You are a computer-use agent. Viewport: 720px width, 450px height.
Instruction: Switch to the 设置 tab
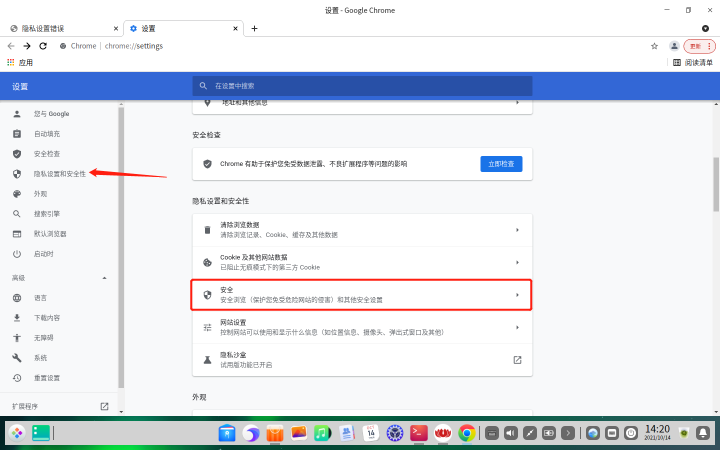click(x=184, y=28)
